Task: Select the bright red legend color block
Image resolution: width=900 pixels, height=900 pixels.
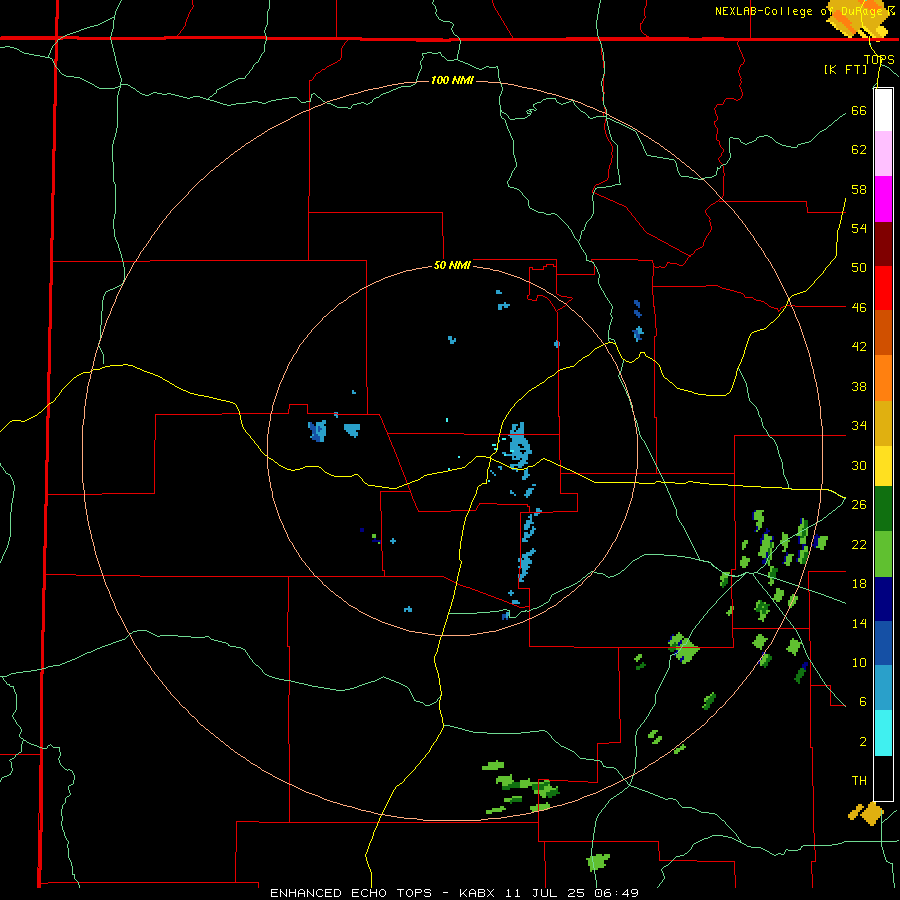Action: point(883,288)
